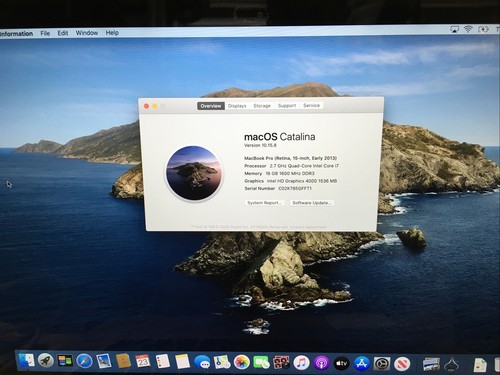Close the About This Mac window
500x375 pixels.
pos(146,106)
